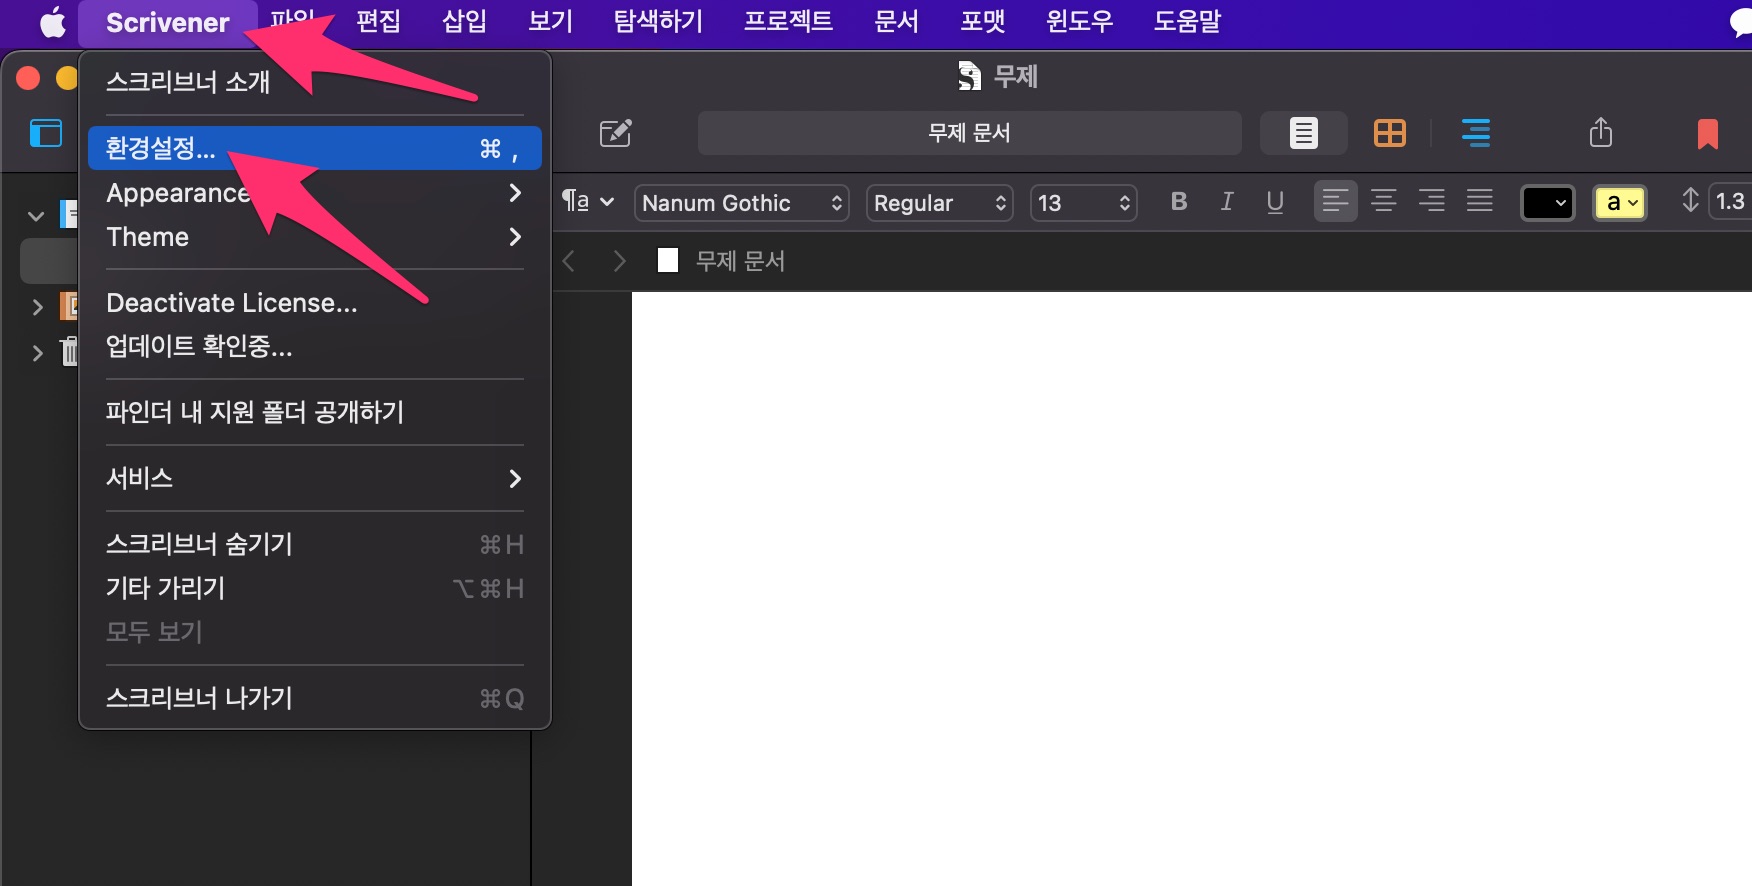Open the font size 13 combo box

coord(1084,203)
